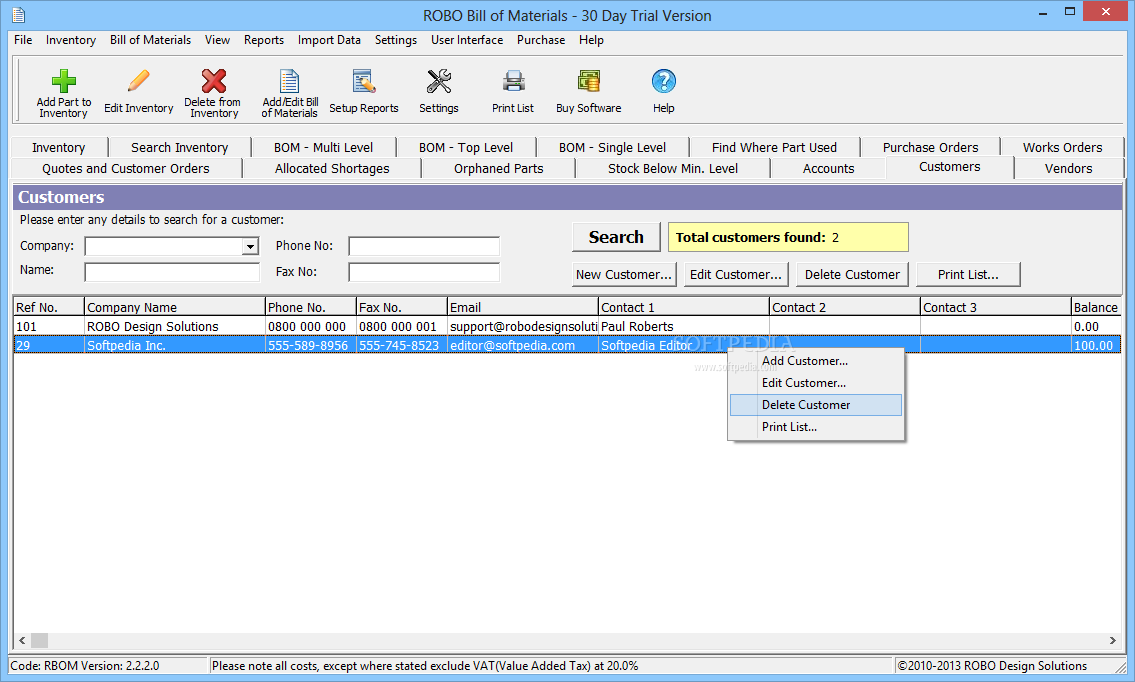The image size is (1135, 682).
Task: Switch to the Accounts tab
Action: (829, 169)
